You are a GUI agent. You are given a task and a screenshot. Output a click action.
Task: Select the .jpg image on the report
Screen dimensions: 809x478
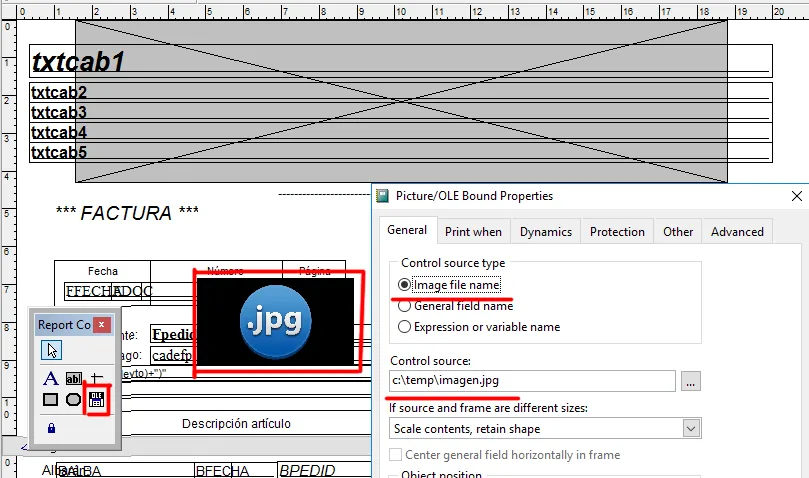coord(275,322)
